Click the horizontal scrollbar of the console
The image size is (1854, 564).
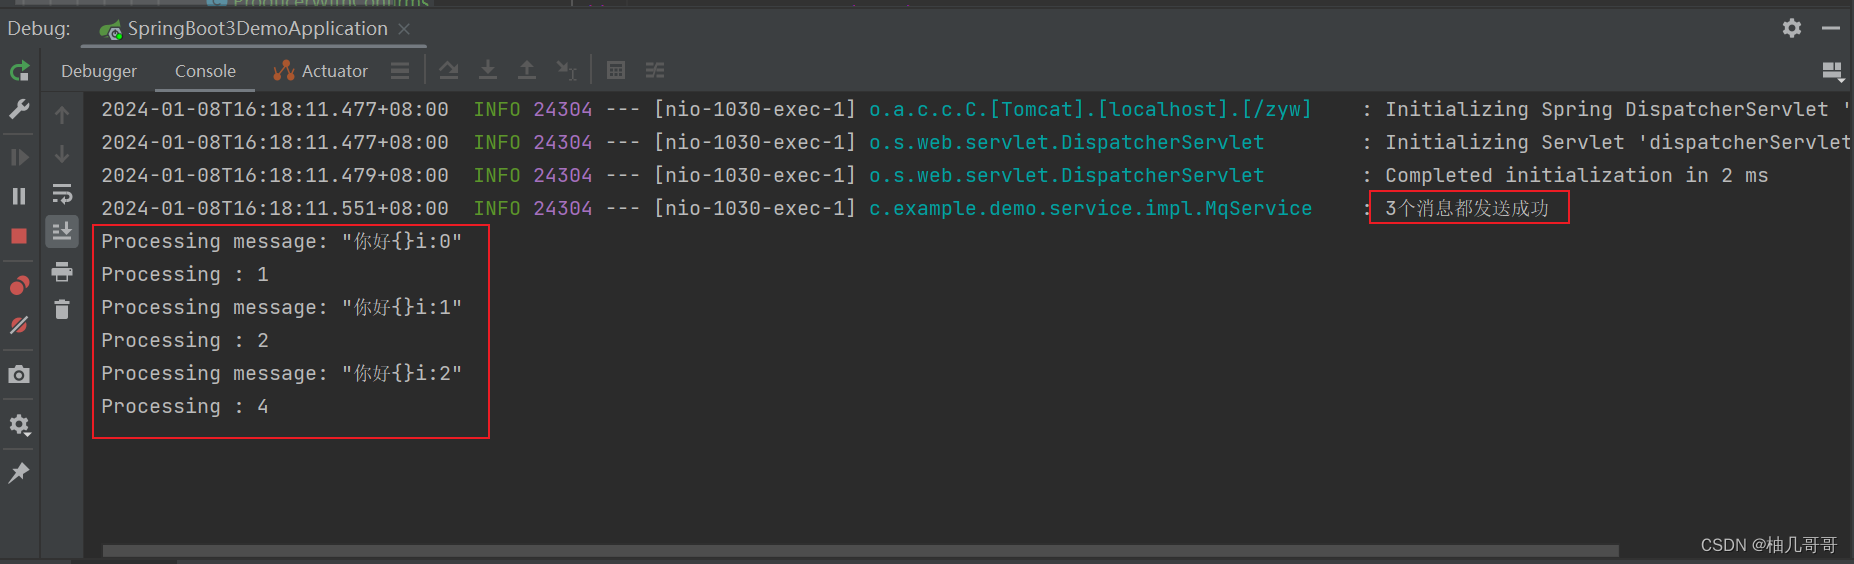(860, 551)
